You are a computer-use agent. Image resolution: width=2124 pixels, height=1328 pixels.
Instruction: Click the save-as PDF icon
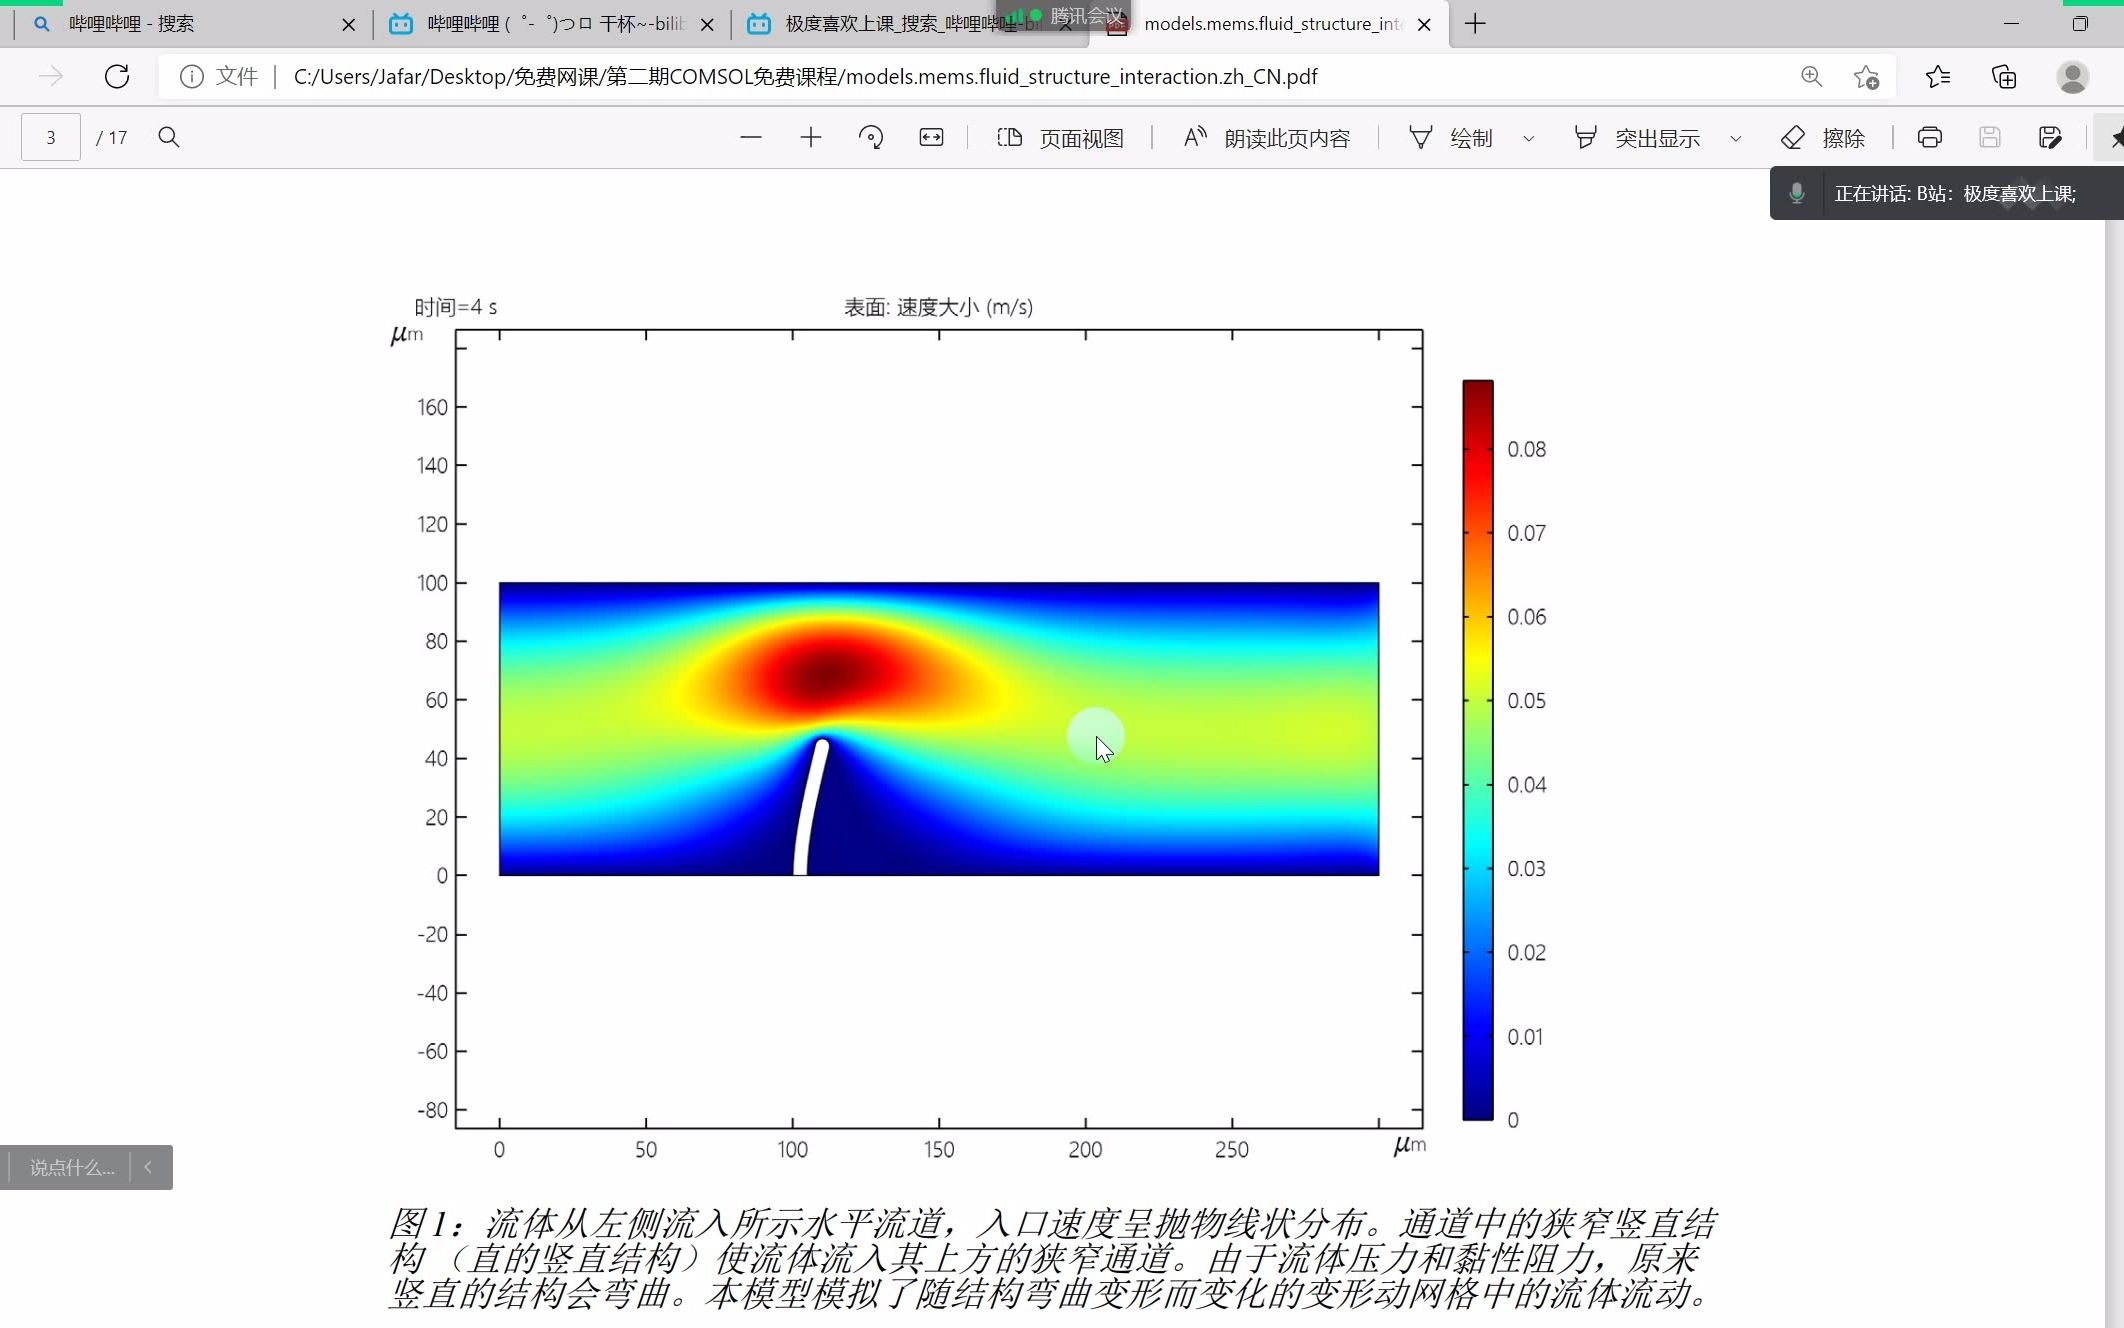(x=2050, y=137)
